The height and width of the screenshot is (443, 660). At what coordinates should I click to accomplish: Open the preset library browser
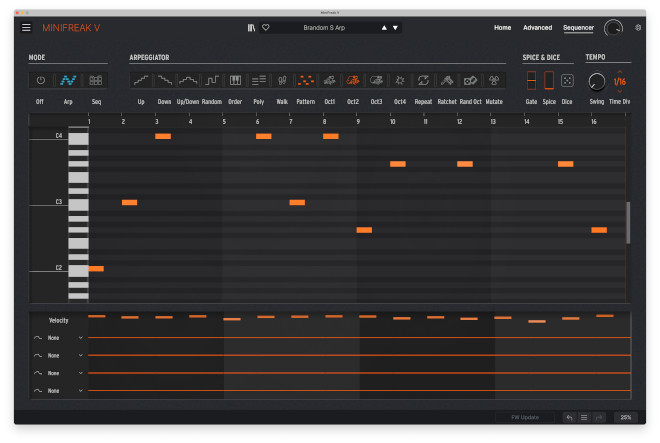point(252,28)
